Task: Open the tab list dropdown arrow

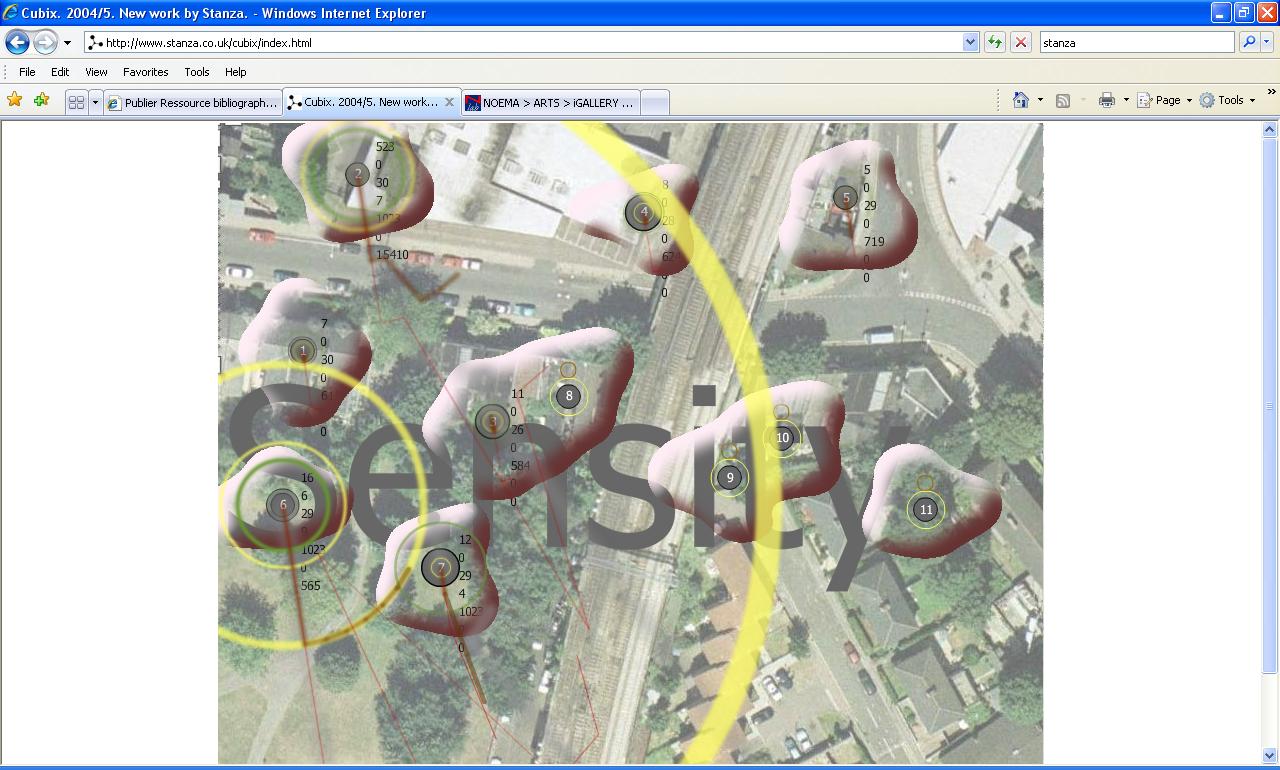Action: click(96, 102)
